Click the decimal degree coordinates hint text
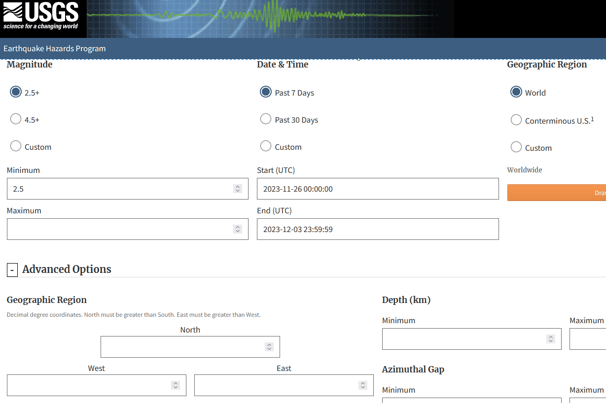This screenshot has width=606, height=403. [x=133, y=315]
